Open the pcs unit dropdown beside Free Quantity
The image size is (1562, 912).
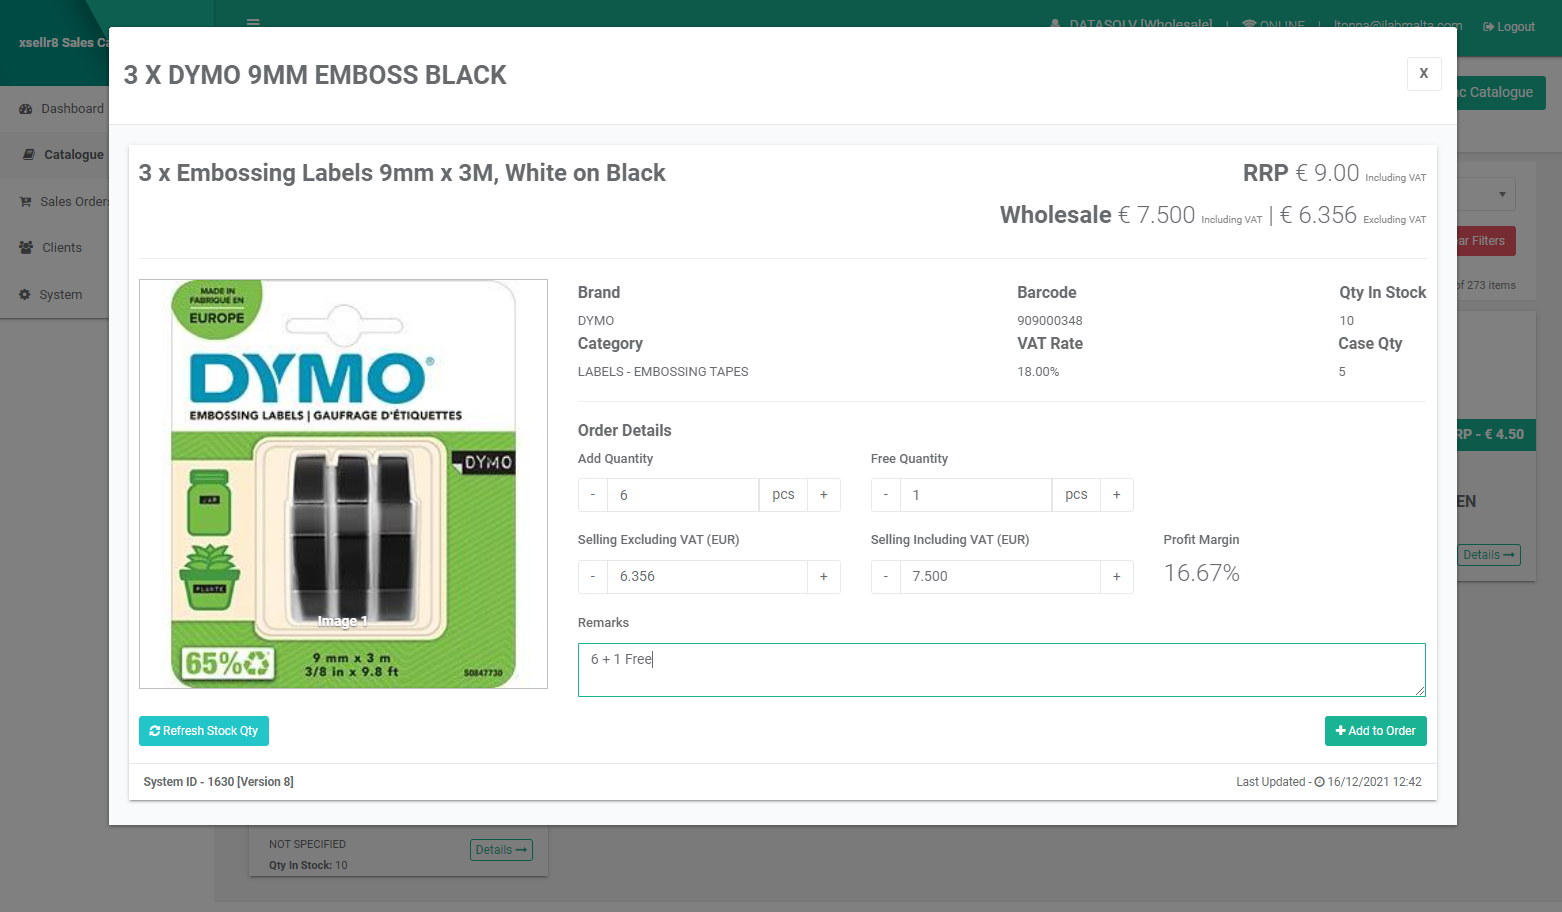1076,494
